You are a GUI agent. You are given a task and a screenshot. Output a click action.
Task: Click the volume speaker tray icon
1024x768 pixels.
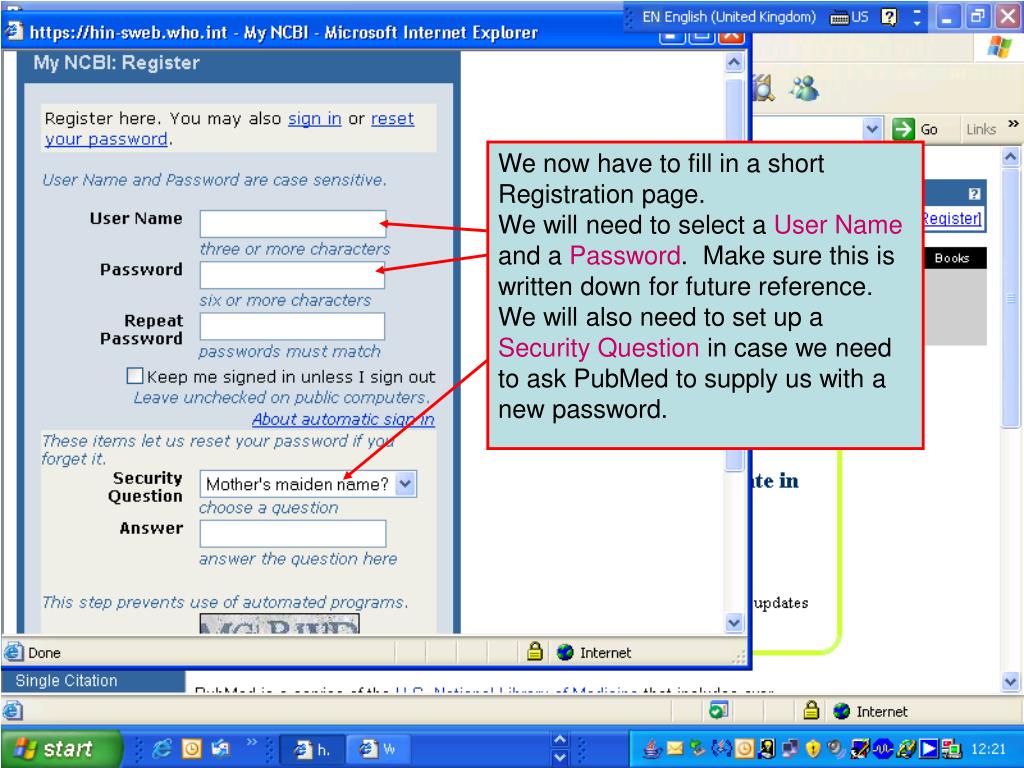pos(835,748)
